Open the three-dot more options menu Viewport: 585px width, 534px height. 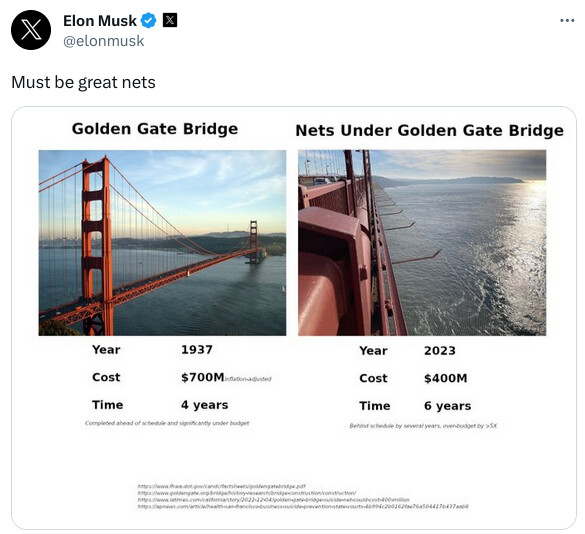[x=567, y=21]
